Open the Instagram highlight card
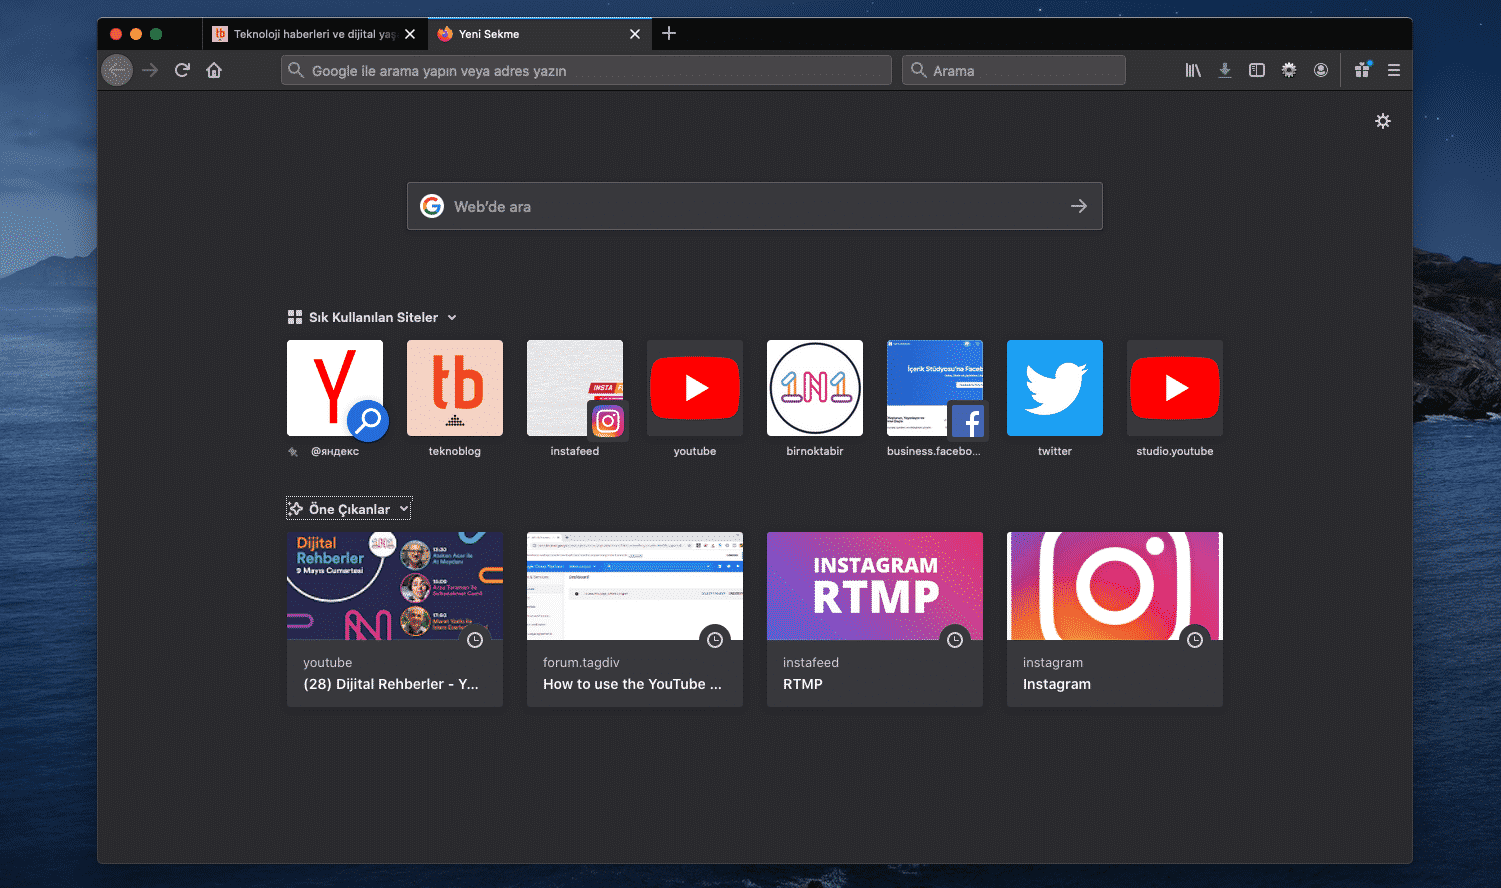This screenshot has width=1501, height=888. point(1115,619)
